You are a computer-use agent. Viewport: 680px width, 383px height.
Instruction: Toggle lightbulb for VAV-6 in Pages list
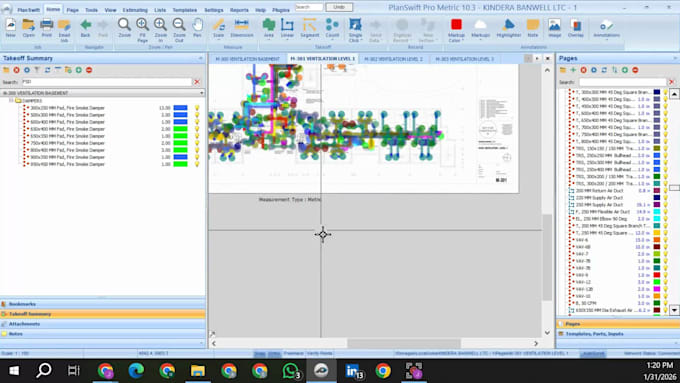(x=666, y=240)
